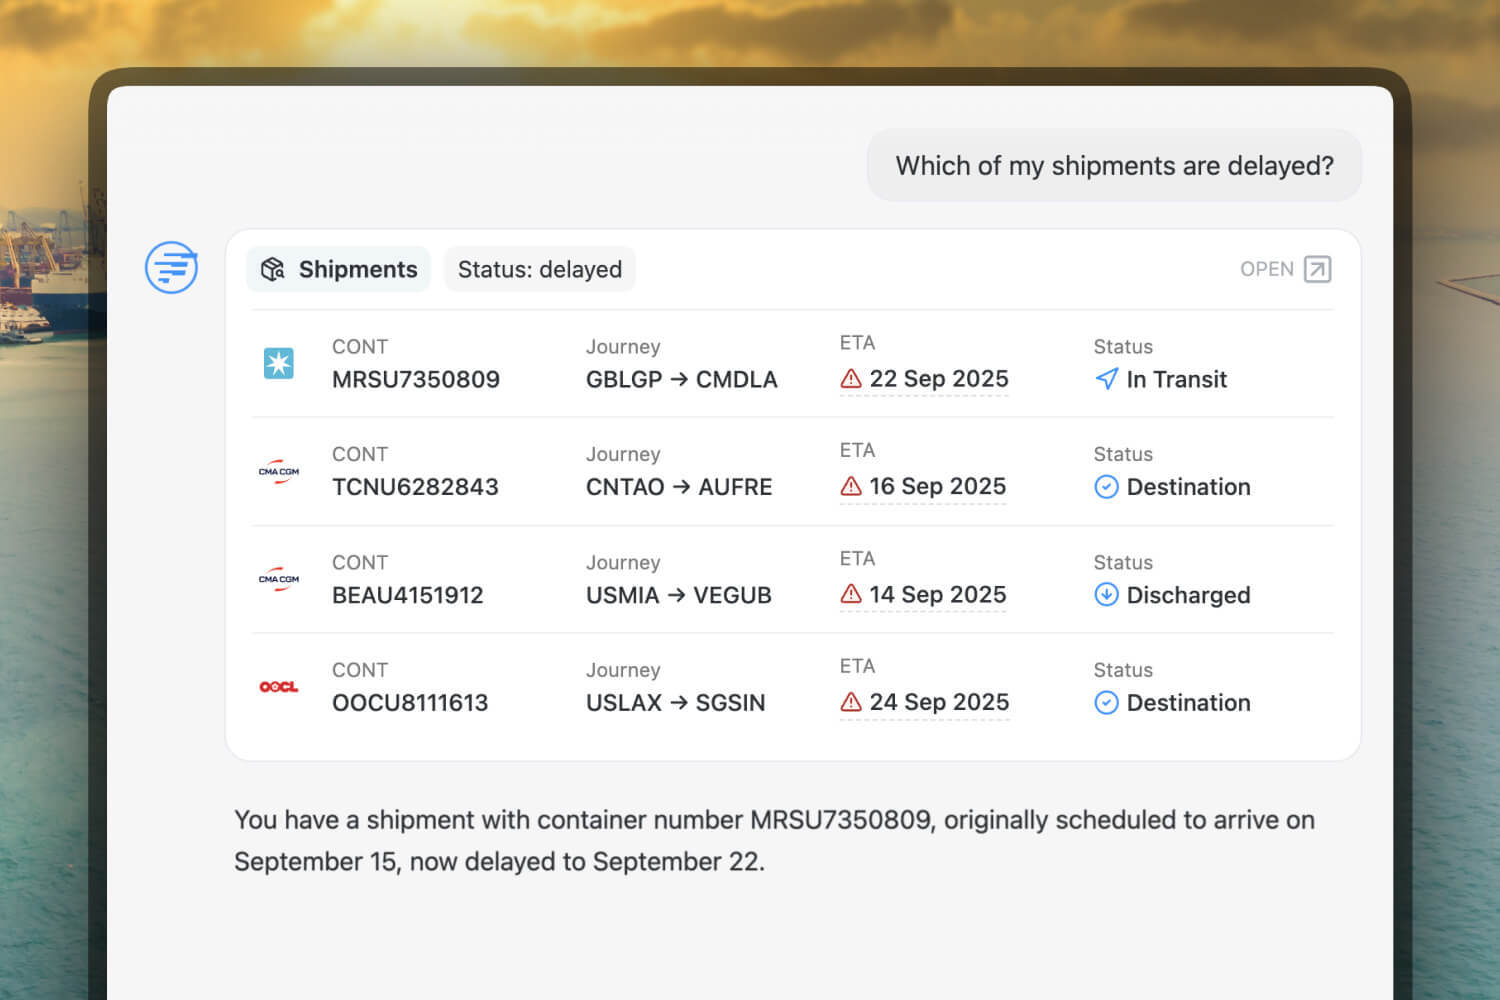Click warning triangle beside 24 Sep 2025
The width and height of the screenshot is (1500, 1000).
[x=851, y=702]
